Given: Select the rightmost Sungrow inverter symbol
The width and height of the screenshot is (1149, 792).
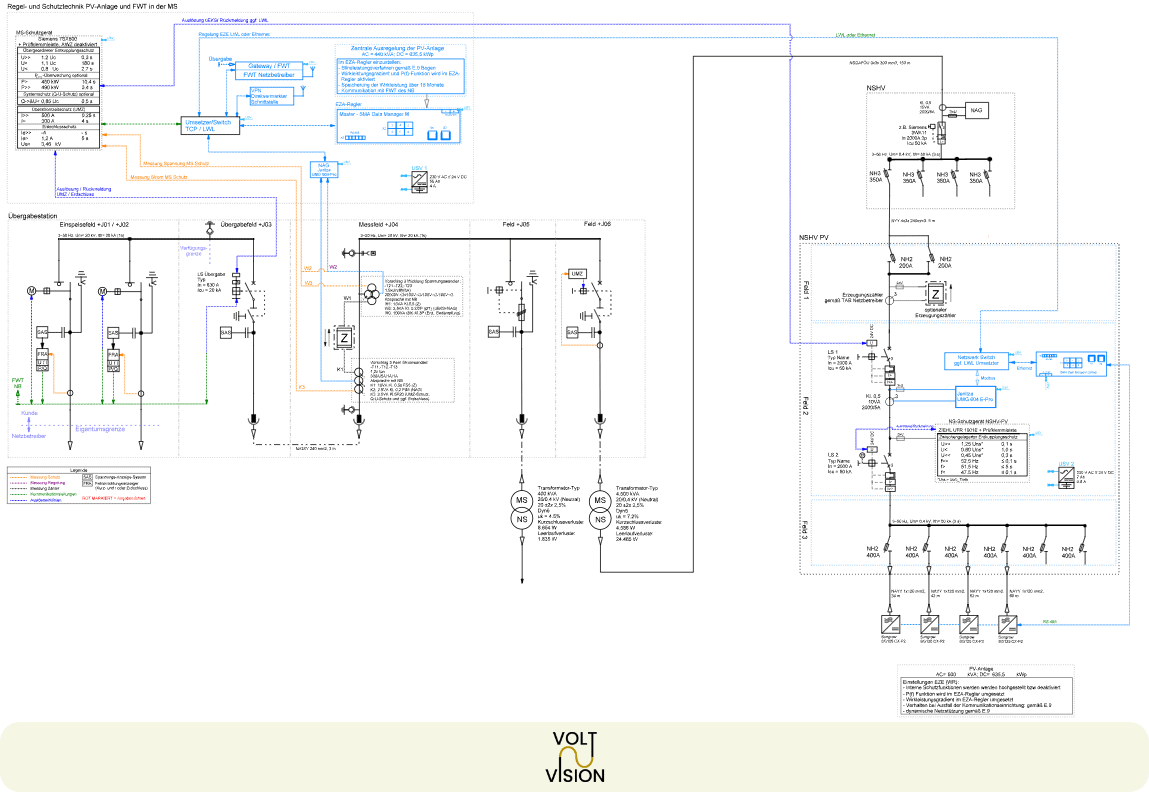Looking at the screenshot, I should point(1009,625).
